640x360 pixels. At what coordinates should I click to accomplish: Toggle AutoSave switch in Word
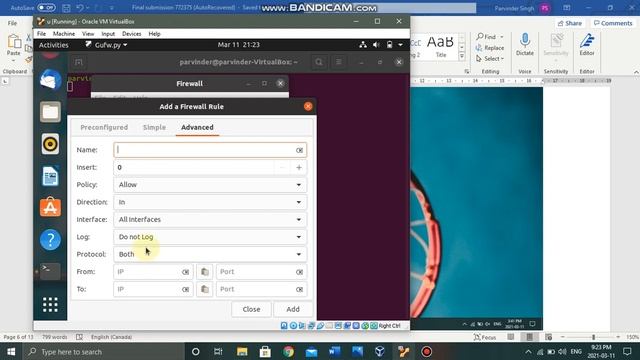tap(46, 7)
